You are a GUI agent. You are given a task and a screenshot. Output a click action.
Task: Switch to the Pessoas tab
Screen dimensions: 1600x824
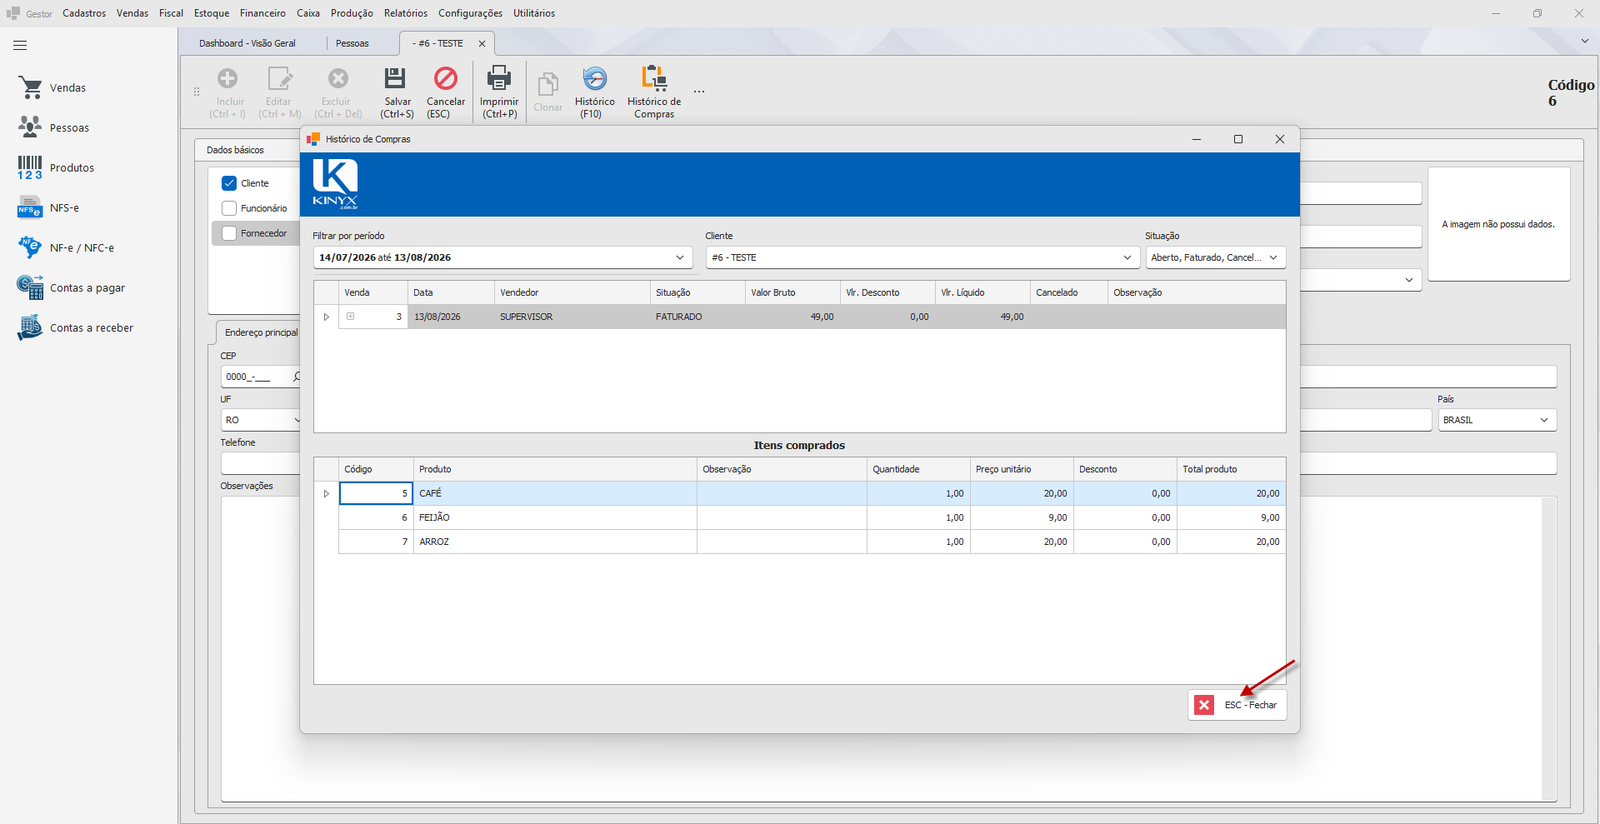point(352,43)
